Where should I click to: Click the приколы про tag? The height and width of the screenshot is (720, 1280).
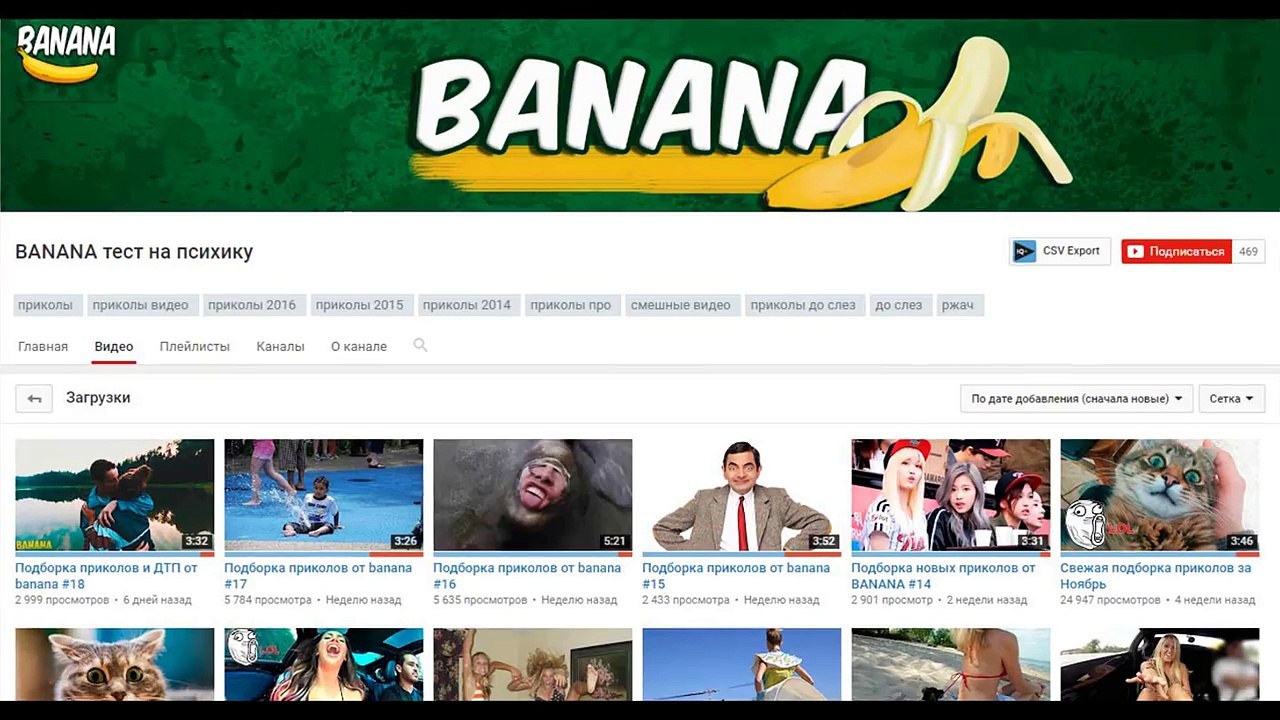point(571,305)
